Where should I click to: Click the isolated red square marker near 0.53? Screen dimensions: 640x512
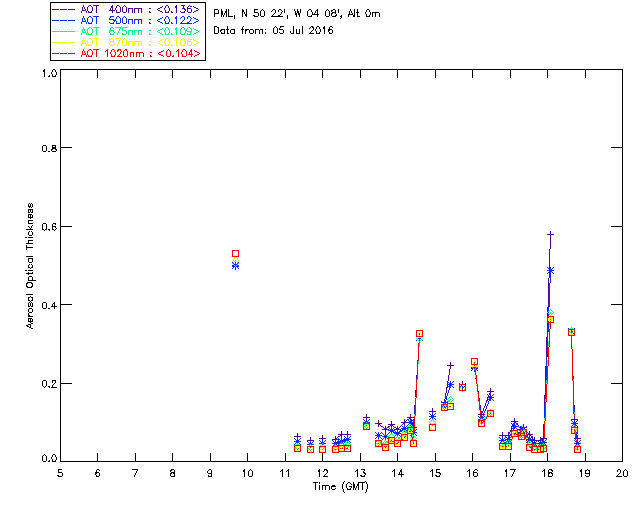236,254
